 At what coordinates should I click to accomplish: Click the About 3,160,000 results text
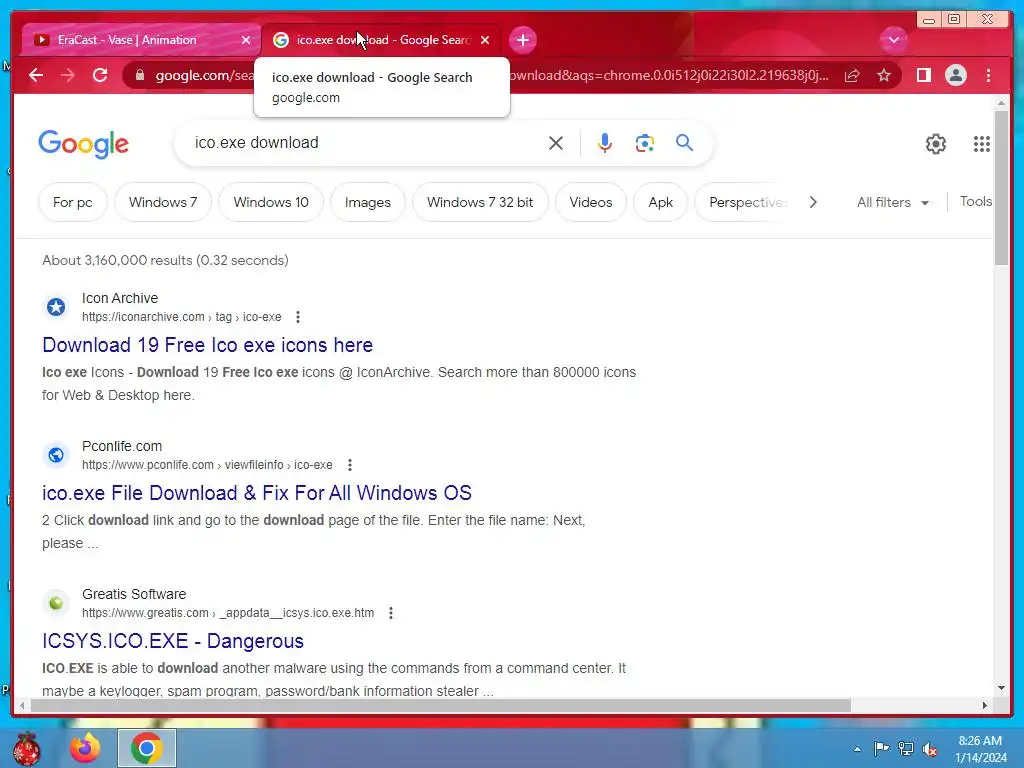[165, 260]
